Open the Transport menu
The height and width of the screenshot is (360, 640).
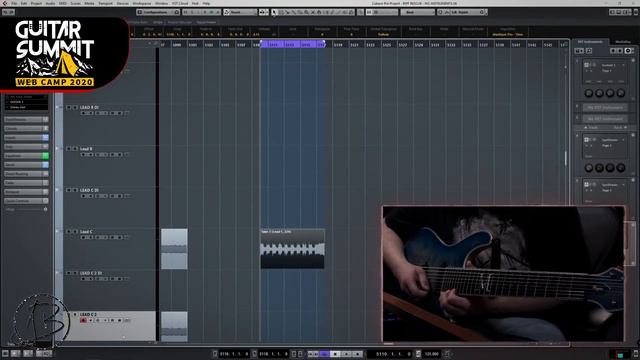(105, 3)
